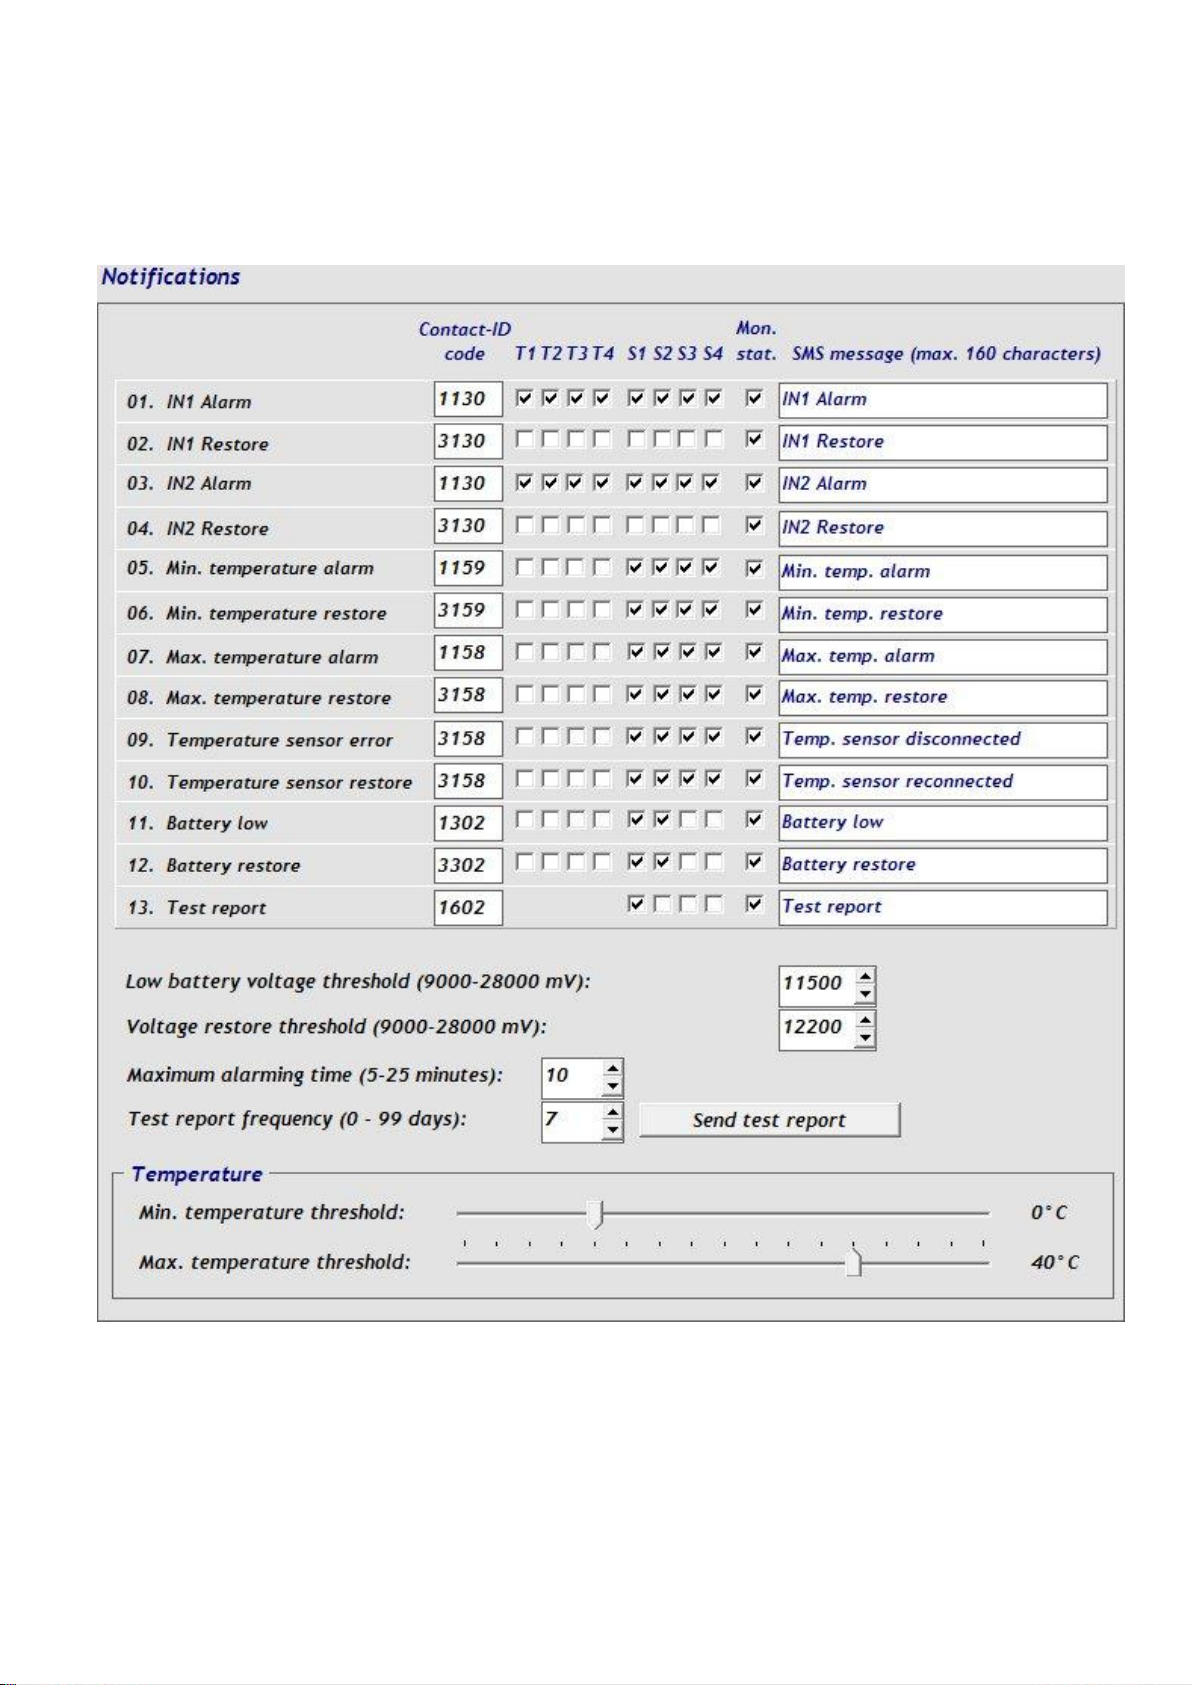Click the Send test report button

[x=769, y=1120]
